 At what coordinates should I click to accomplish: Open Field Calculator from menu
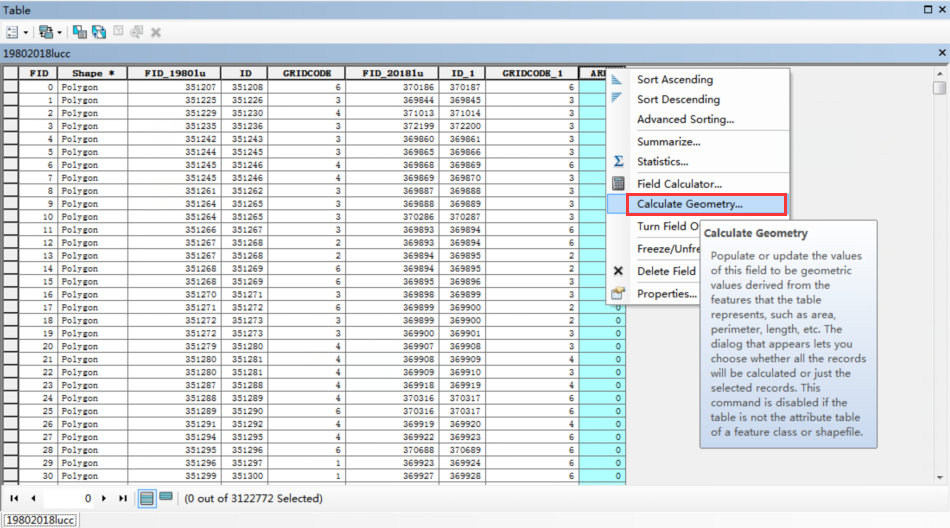(679, 184)
